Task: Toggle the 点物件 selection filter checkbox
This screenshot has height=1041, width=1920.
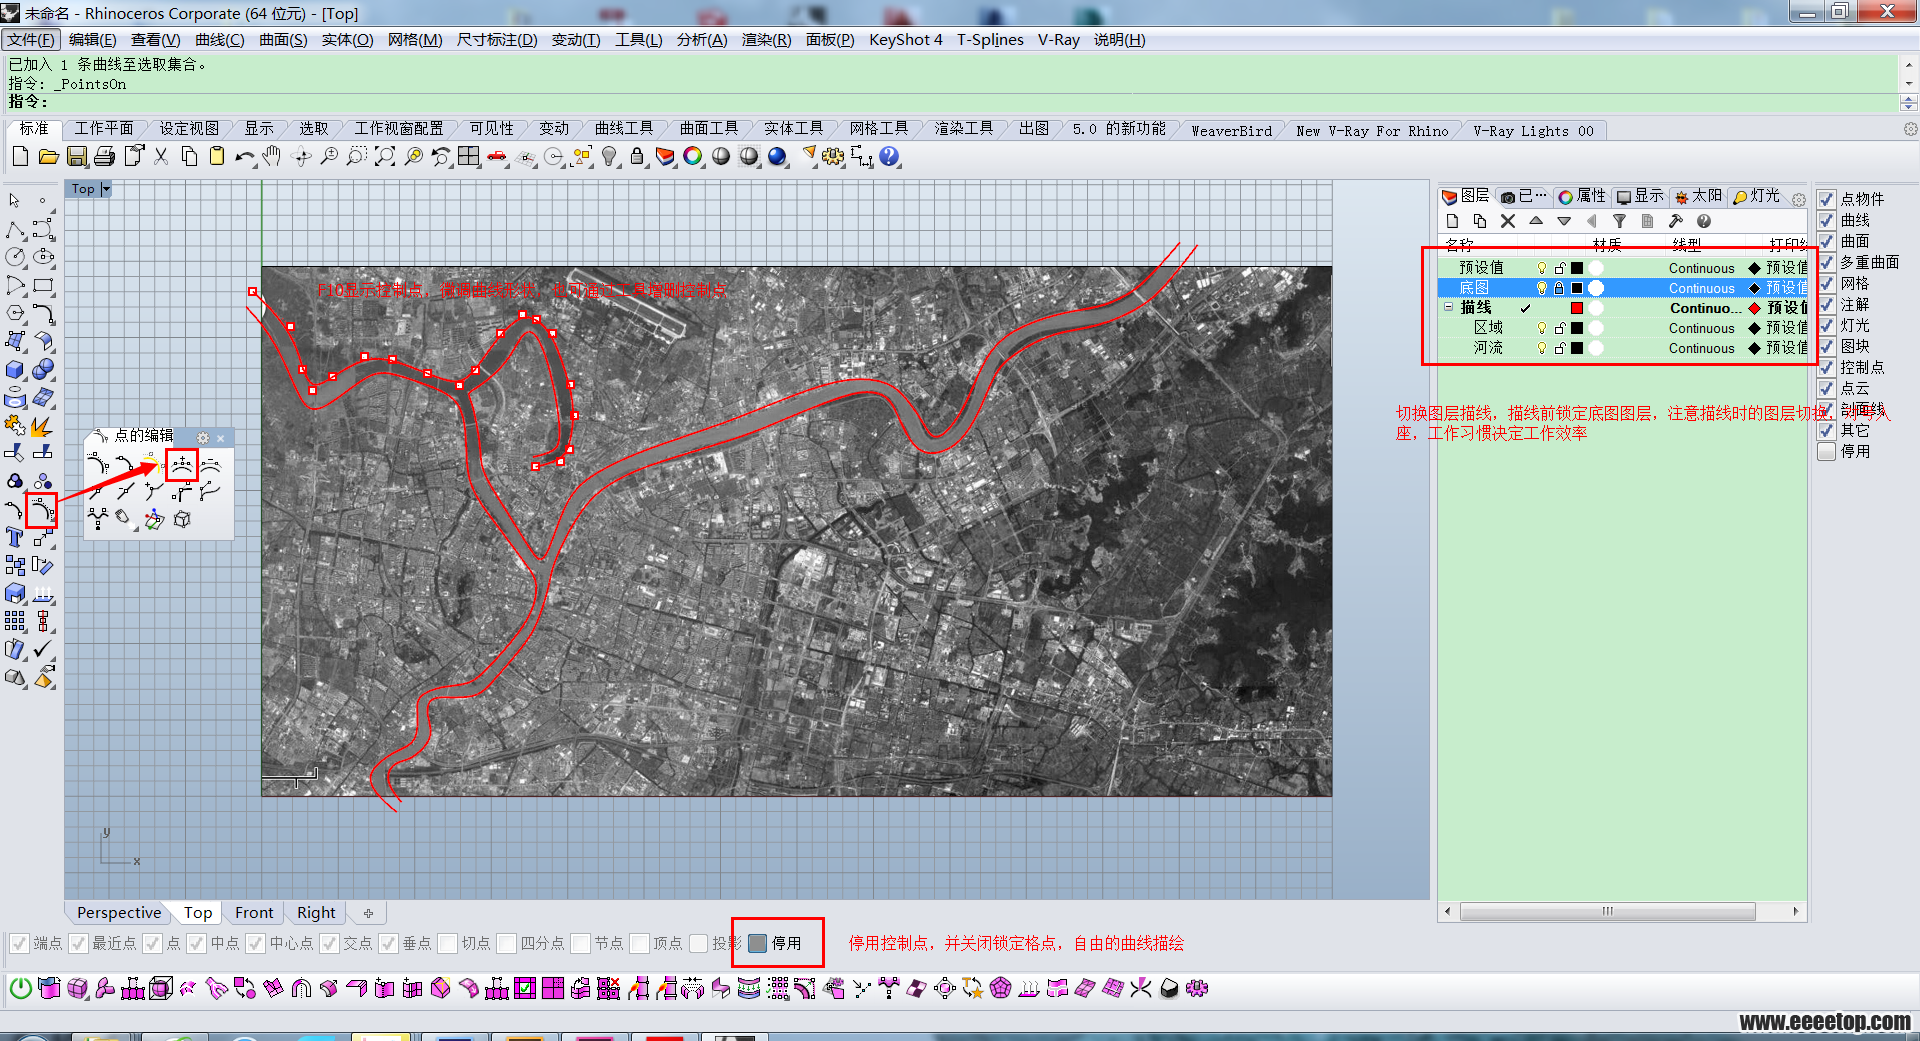Action: pyautogui.click(x=1826, y=199)
